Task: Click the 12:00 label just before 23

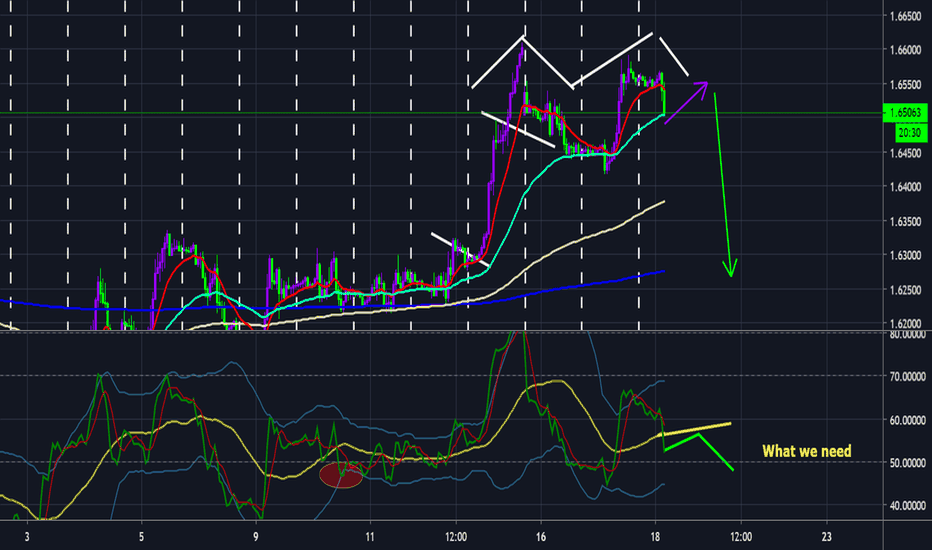Action: coord(741,537)
